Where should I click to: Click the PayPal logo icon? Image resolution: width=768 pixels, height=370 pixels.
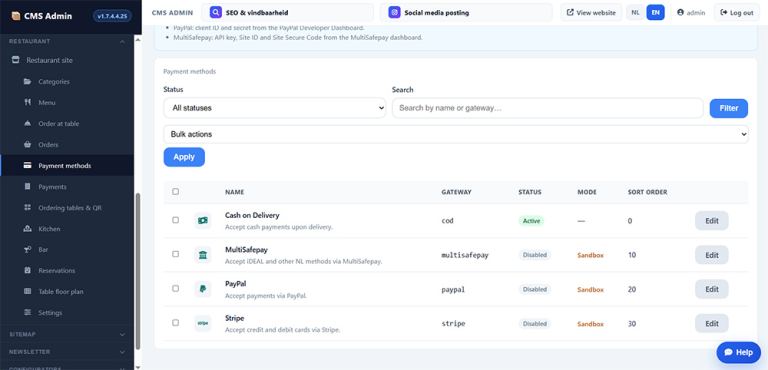[x=202, y=289]
